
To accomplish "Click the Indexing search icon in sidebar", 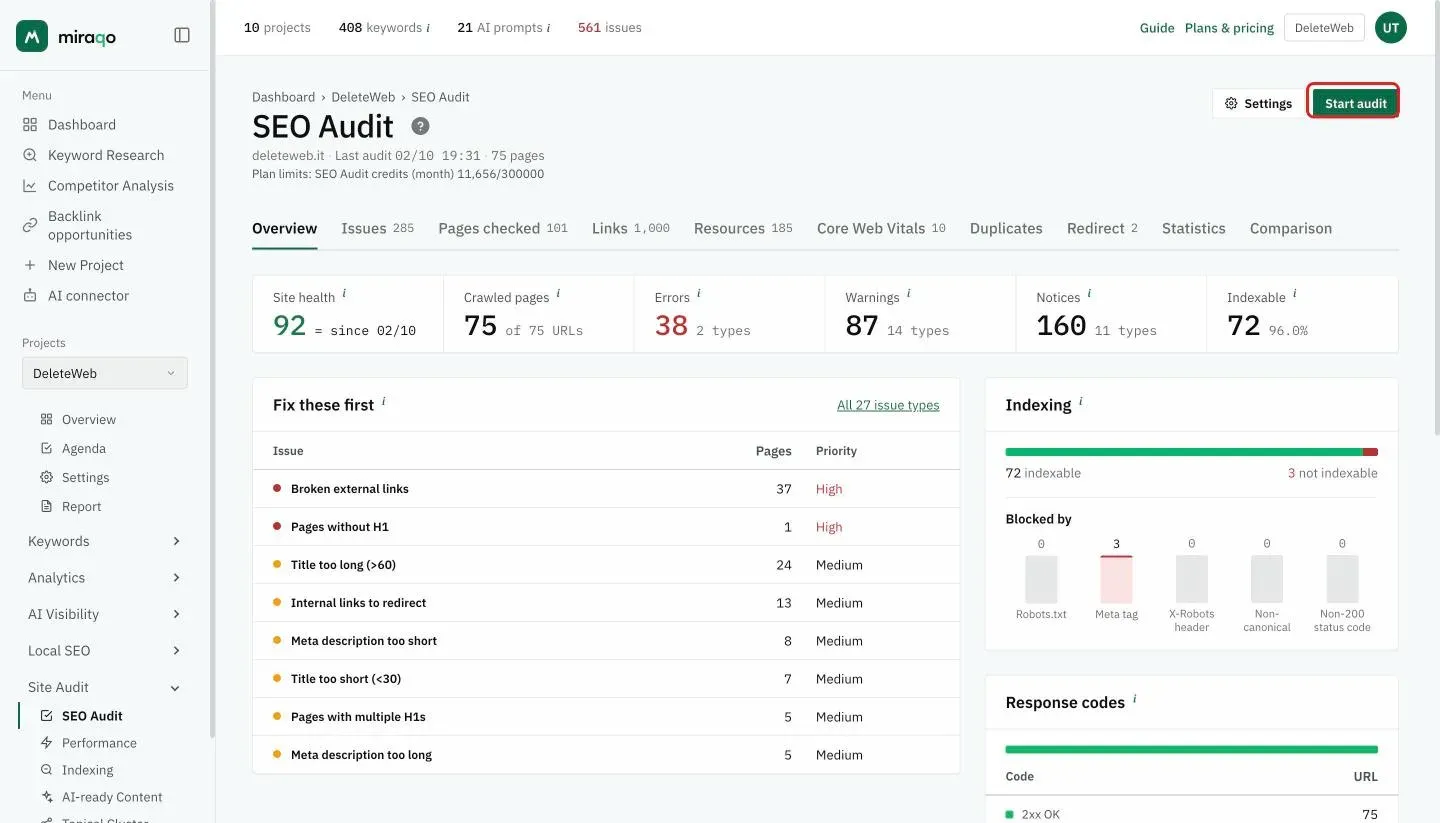I will pyautogui.click(x=46, y=770).
